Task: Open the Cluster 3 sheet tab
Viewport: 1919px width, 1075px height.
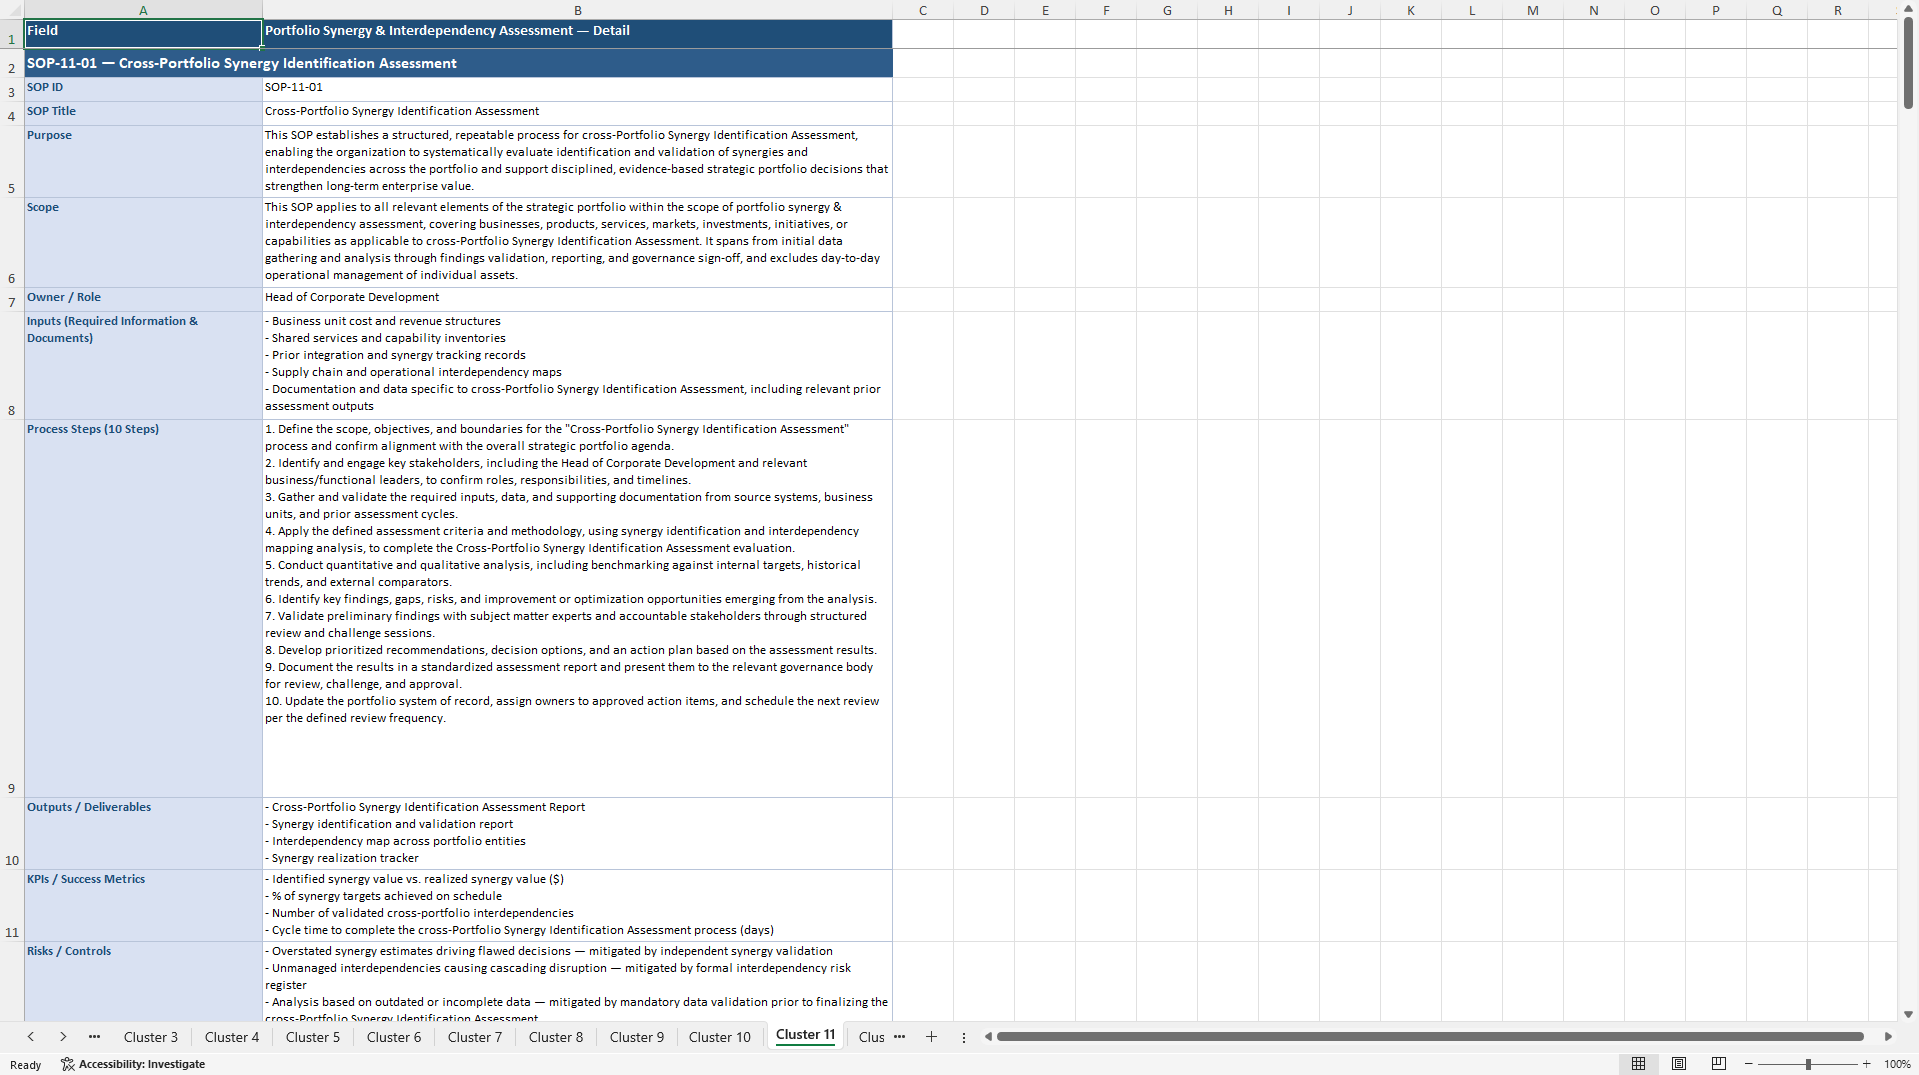Action: (x=151, y=1037)
